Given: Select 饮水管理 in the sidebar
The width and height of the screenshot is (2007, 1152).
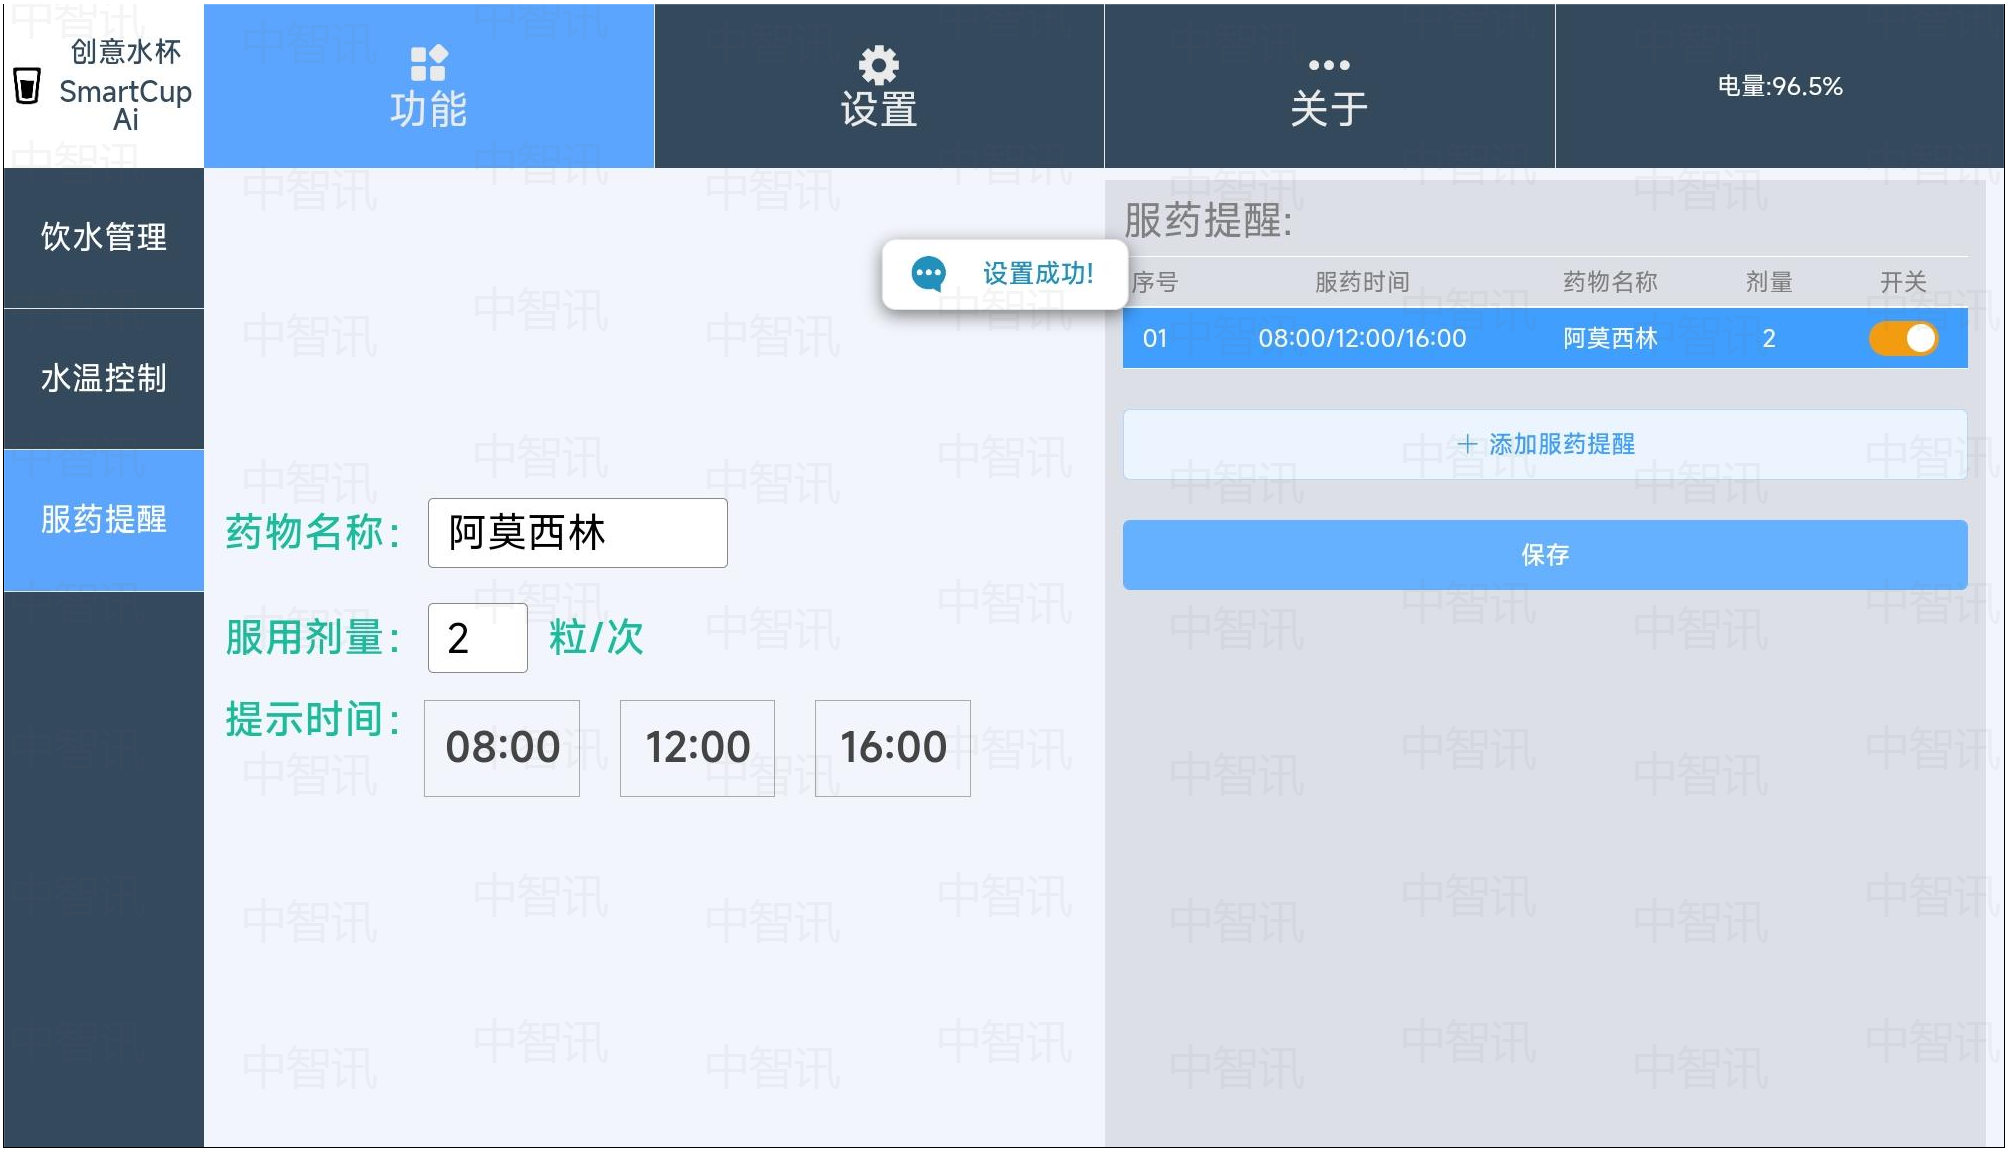Looking at the screenshot, I should point(104,237).
